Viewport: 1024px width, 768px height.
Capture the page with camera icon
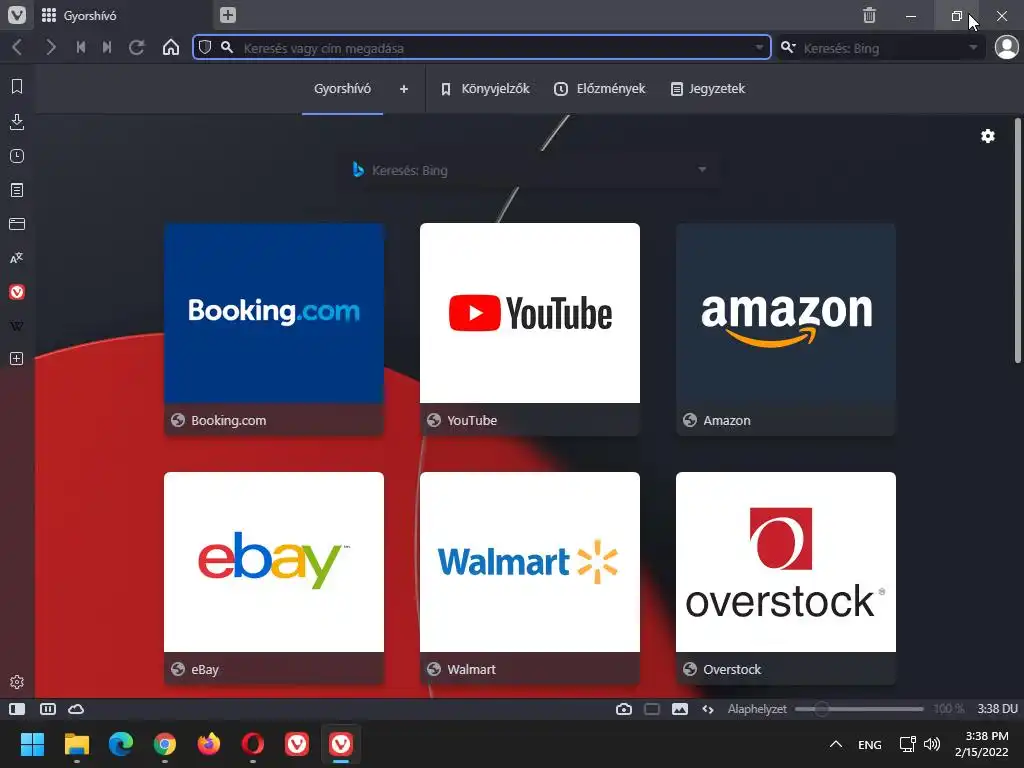click(624, 709)
